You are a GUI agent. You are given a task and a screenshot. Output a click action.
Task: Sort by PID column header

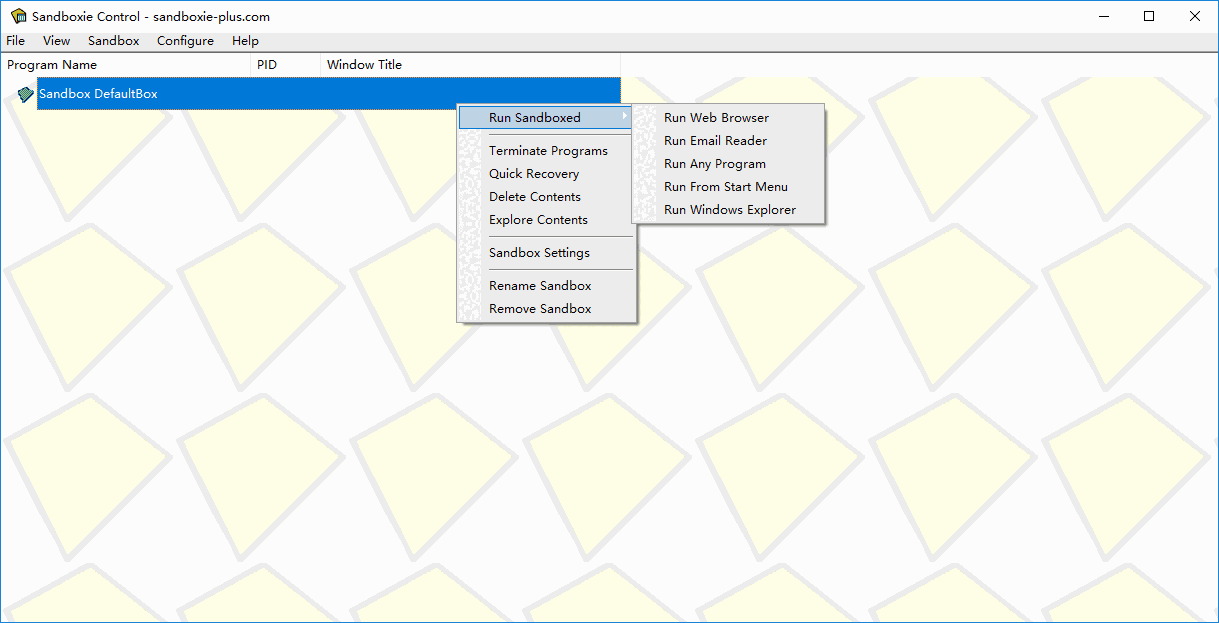tap(285, 65)
